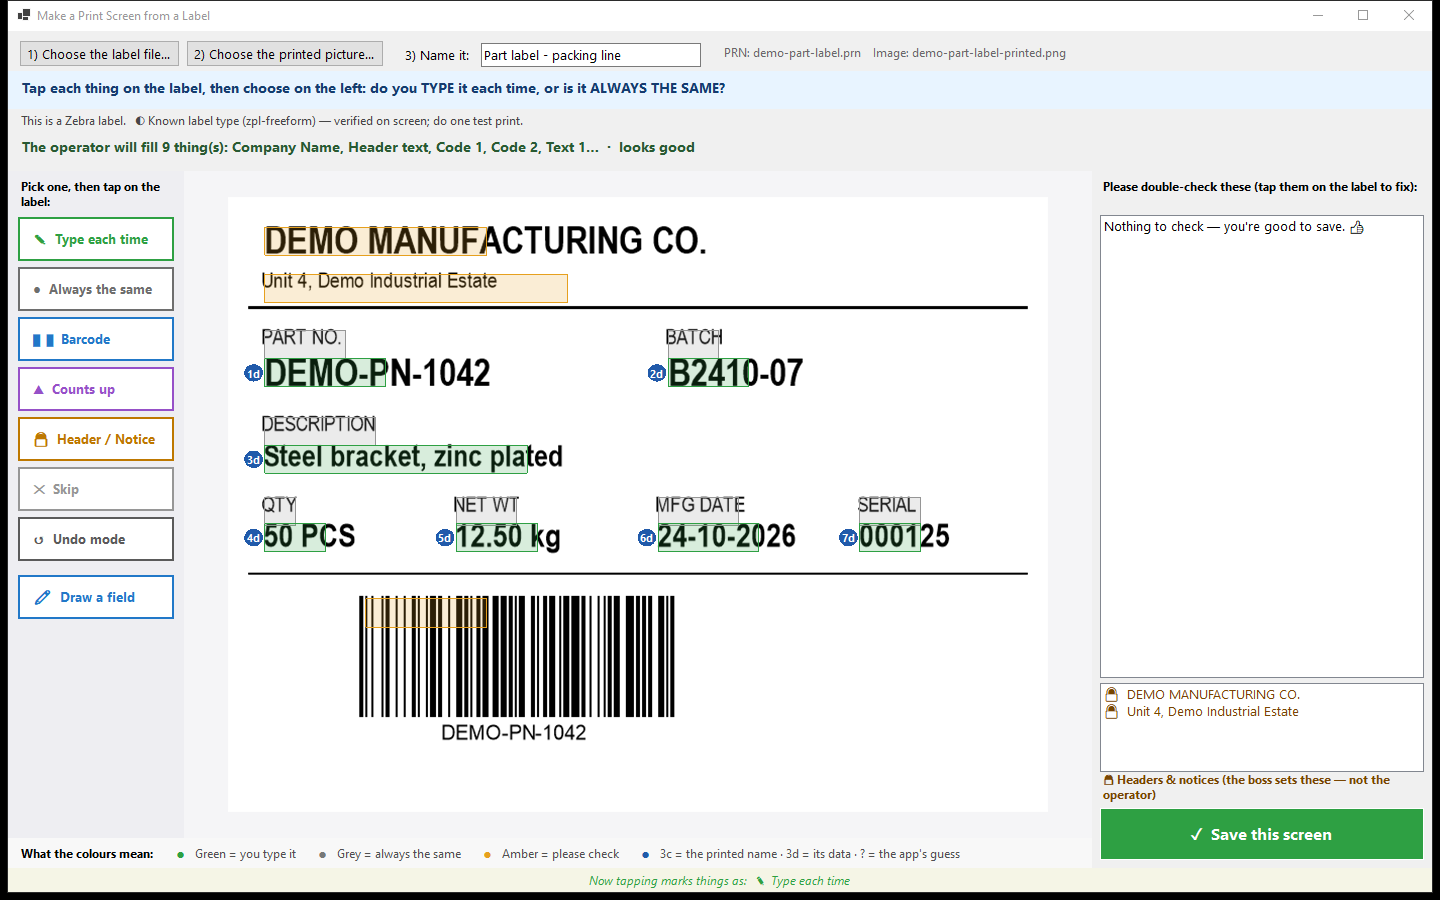Click the 1d marker beside DEMO-PN-1042

click(x=253, y=373)
